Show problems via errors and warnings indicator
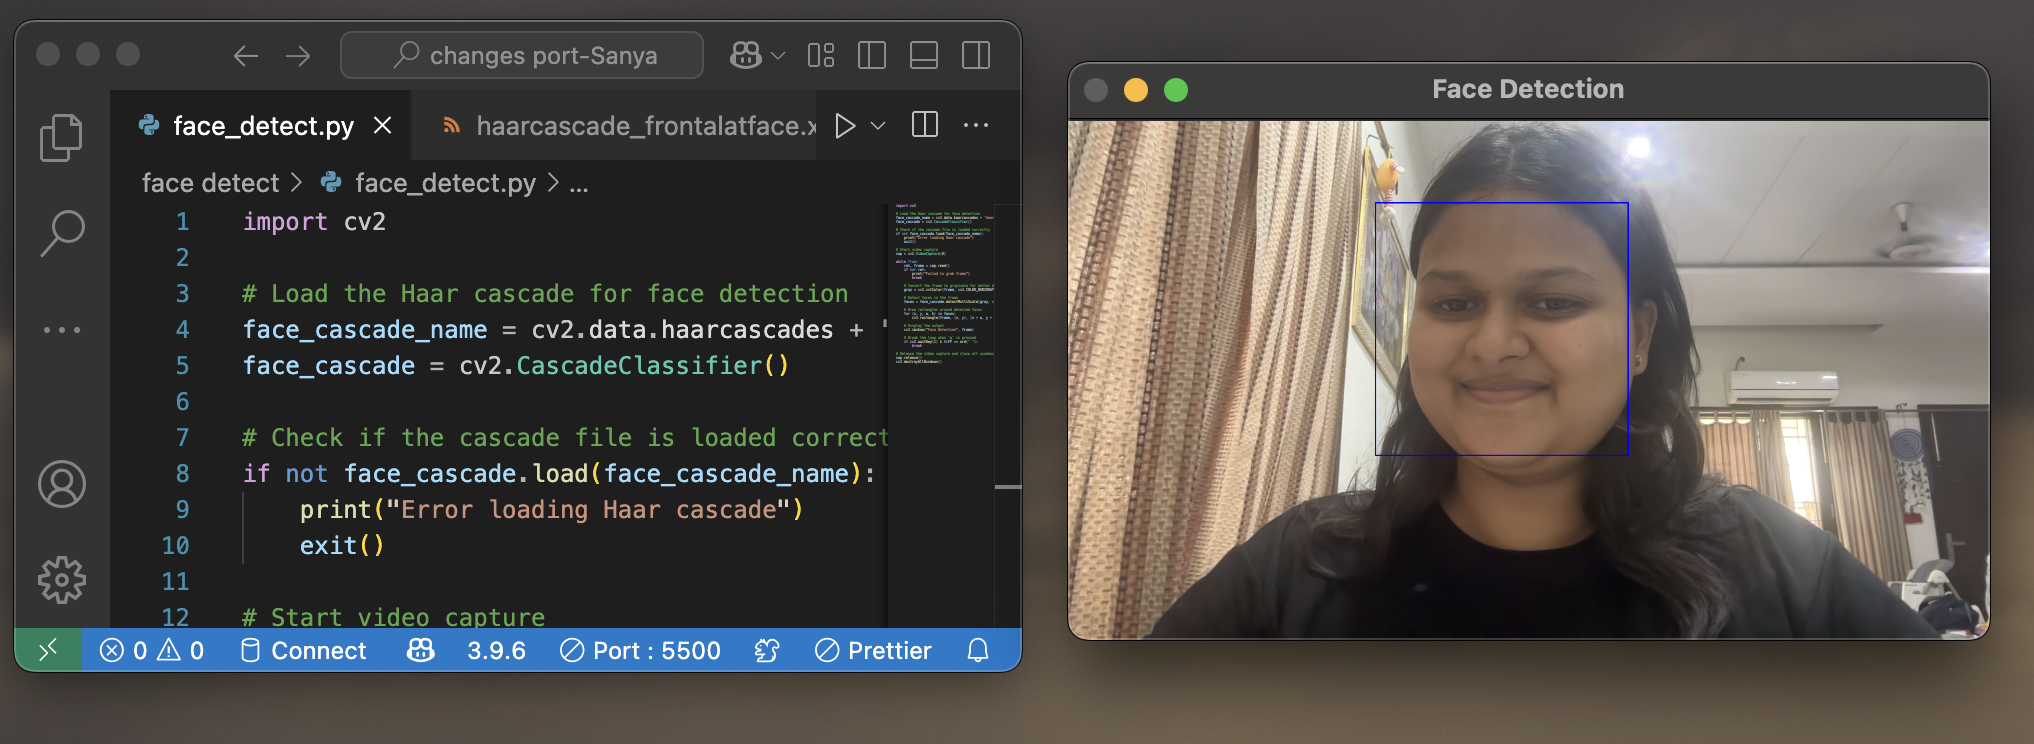 click(x=152, y=651)
